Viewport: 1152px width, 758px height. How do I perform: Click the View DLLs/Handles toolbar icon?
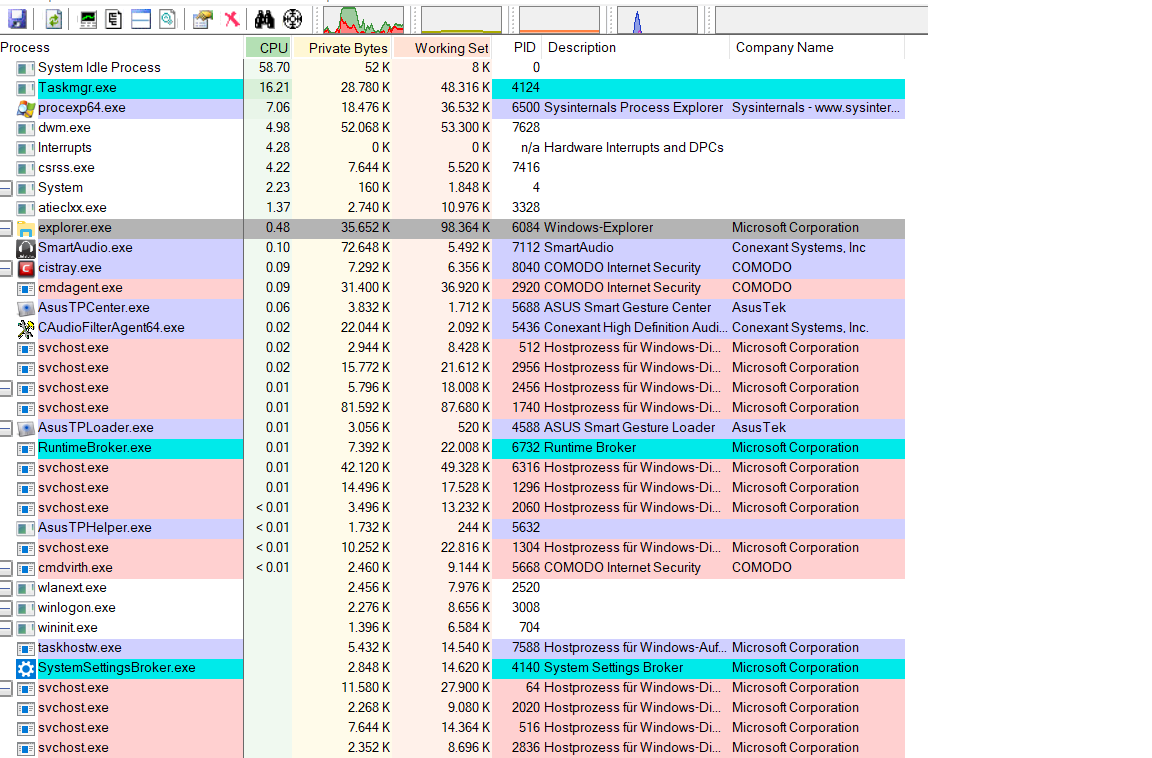168,19
